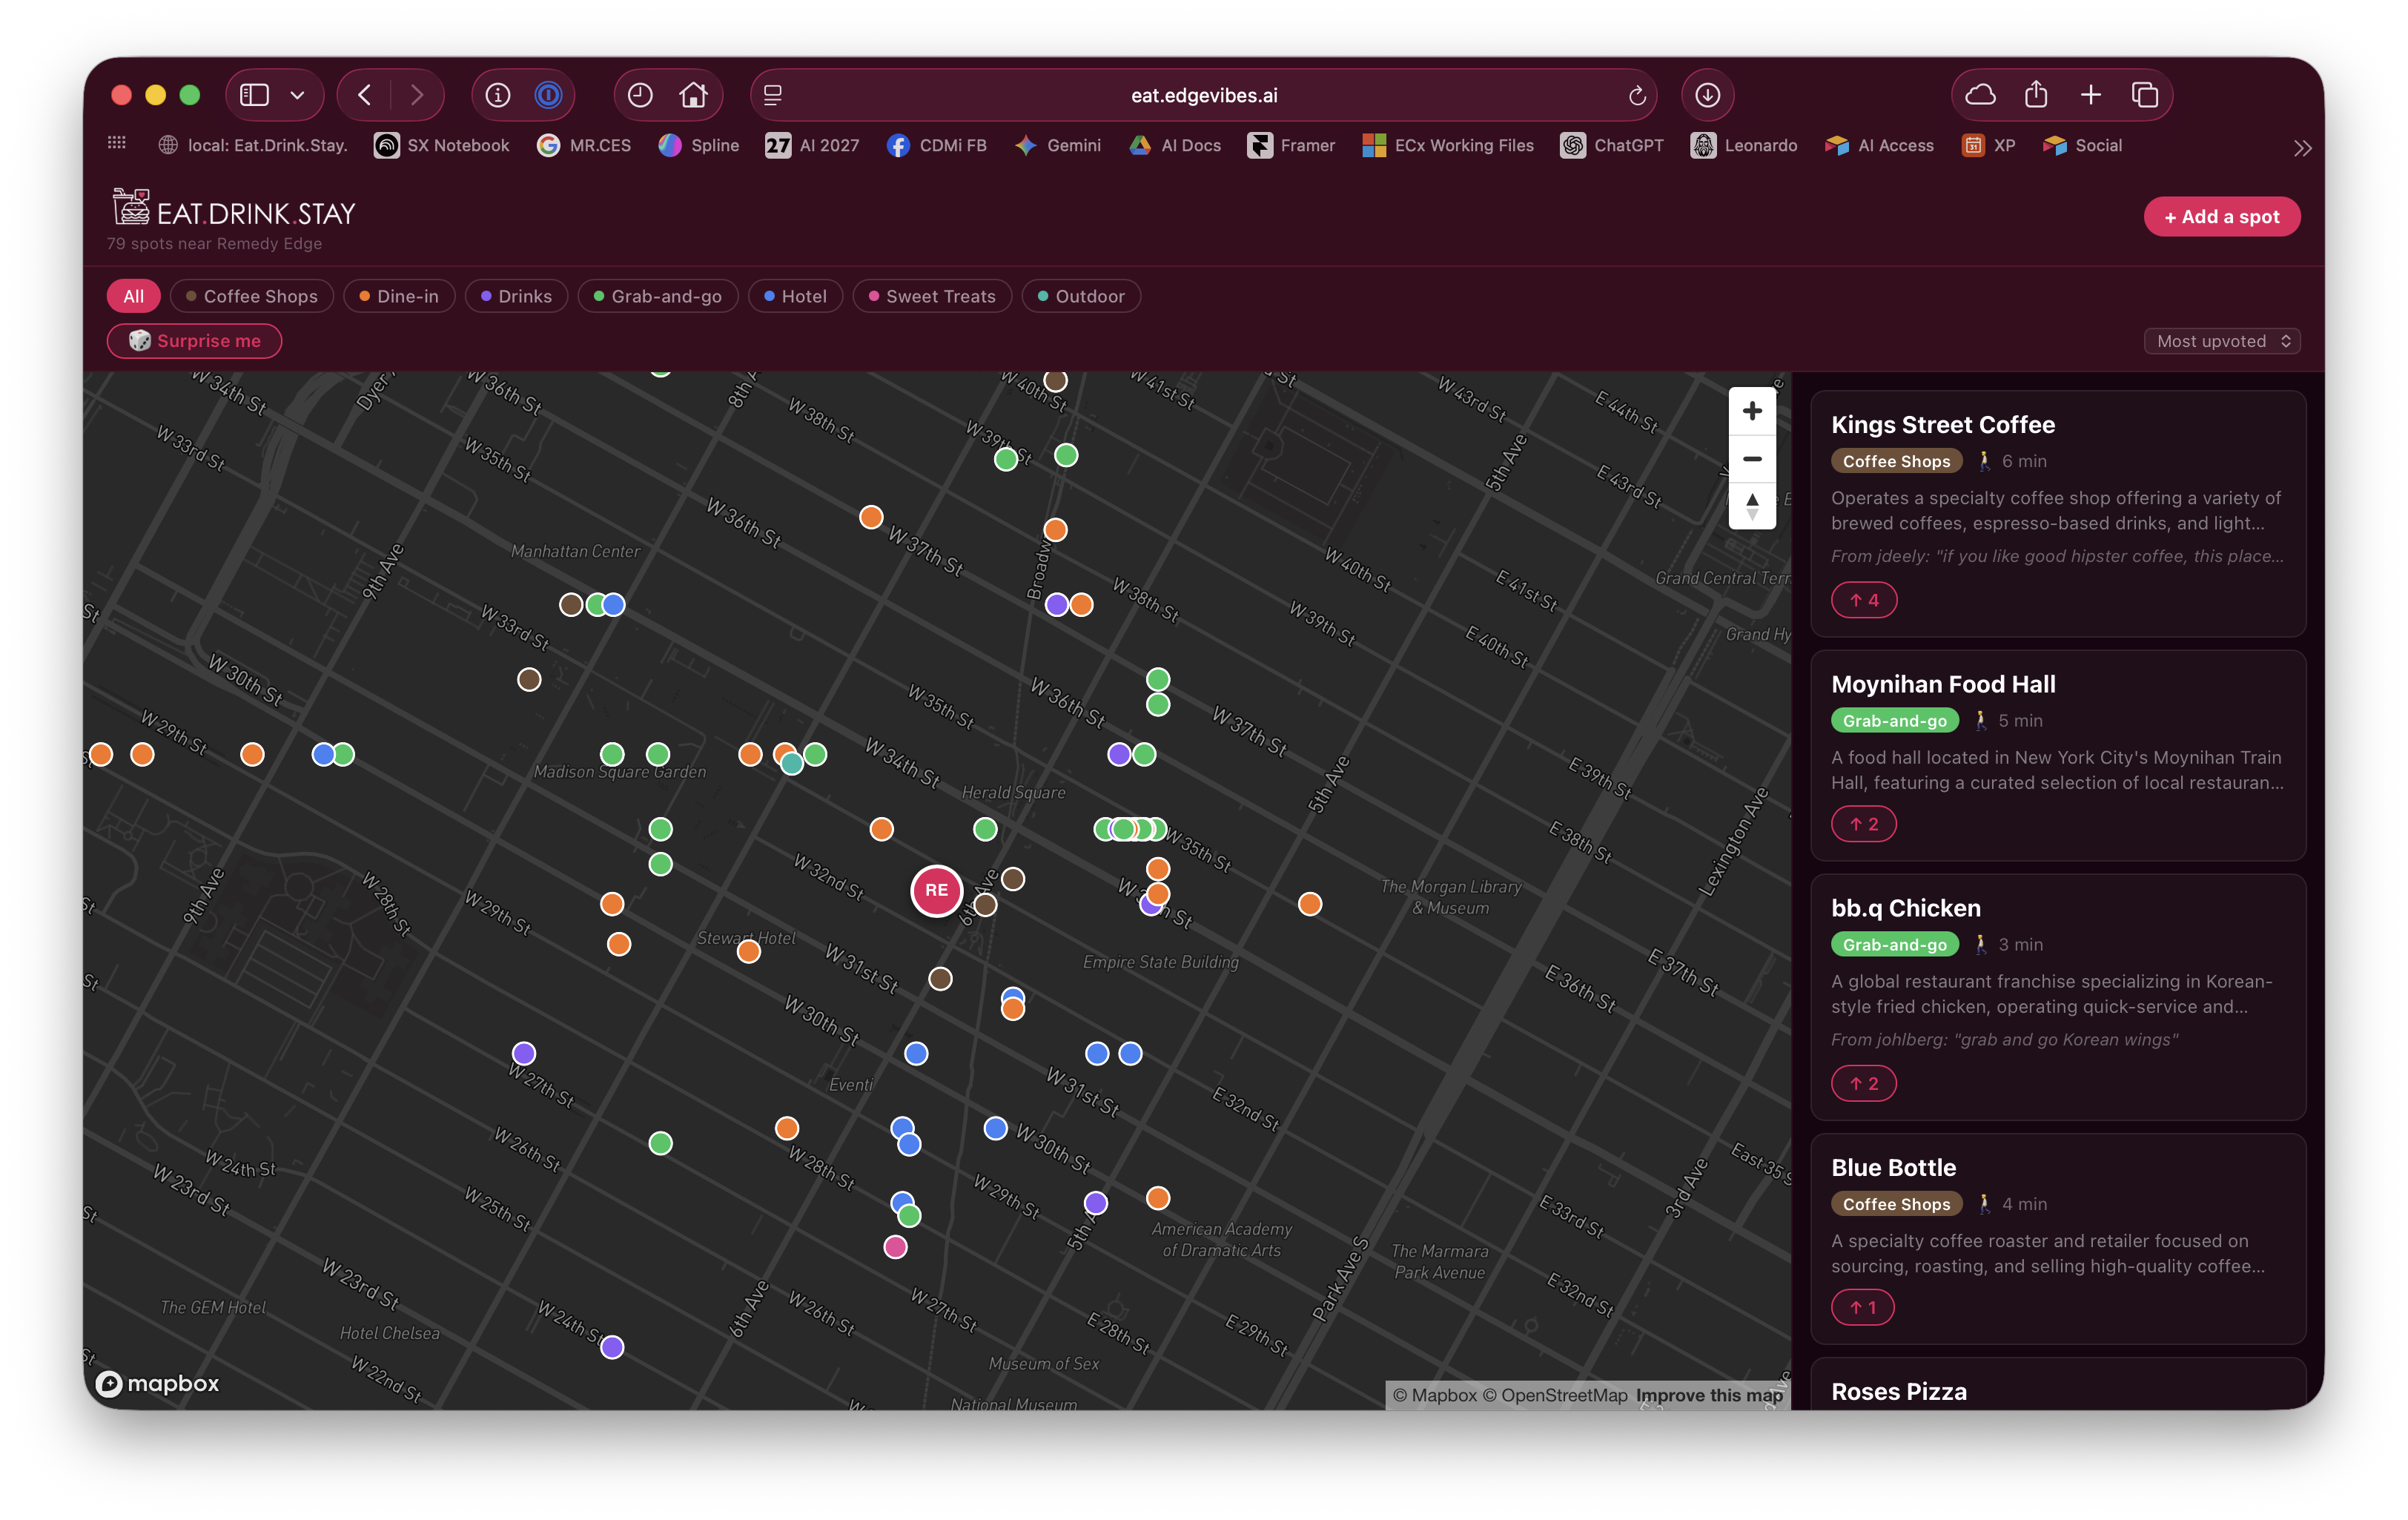The image size is (2408, 1520).
Task: Show more bookmarks overflow chevrons
Action: (2302, 148)
